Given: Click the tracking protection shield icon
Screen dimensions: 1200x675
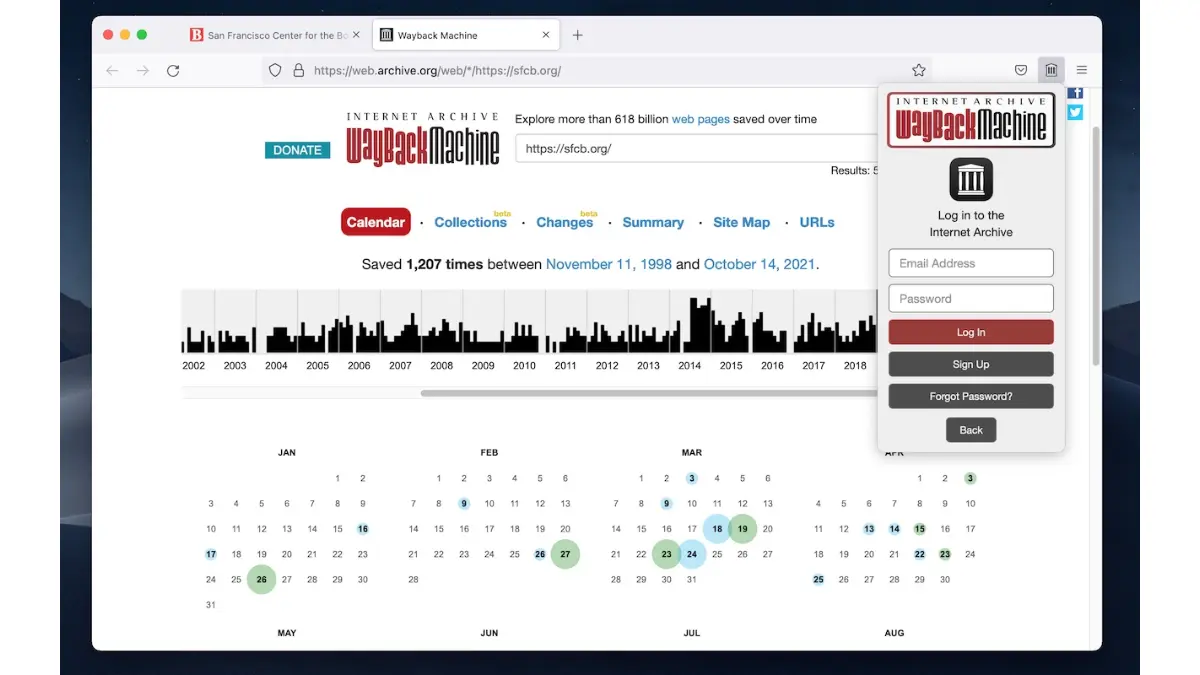Looking at the screenshot, I should pyautogui.click(x=275, y=70).
